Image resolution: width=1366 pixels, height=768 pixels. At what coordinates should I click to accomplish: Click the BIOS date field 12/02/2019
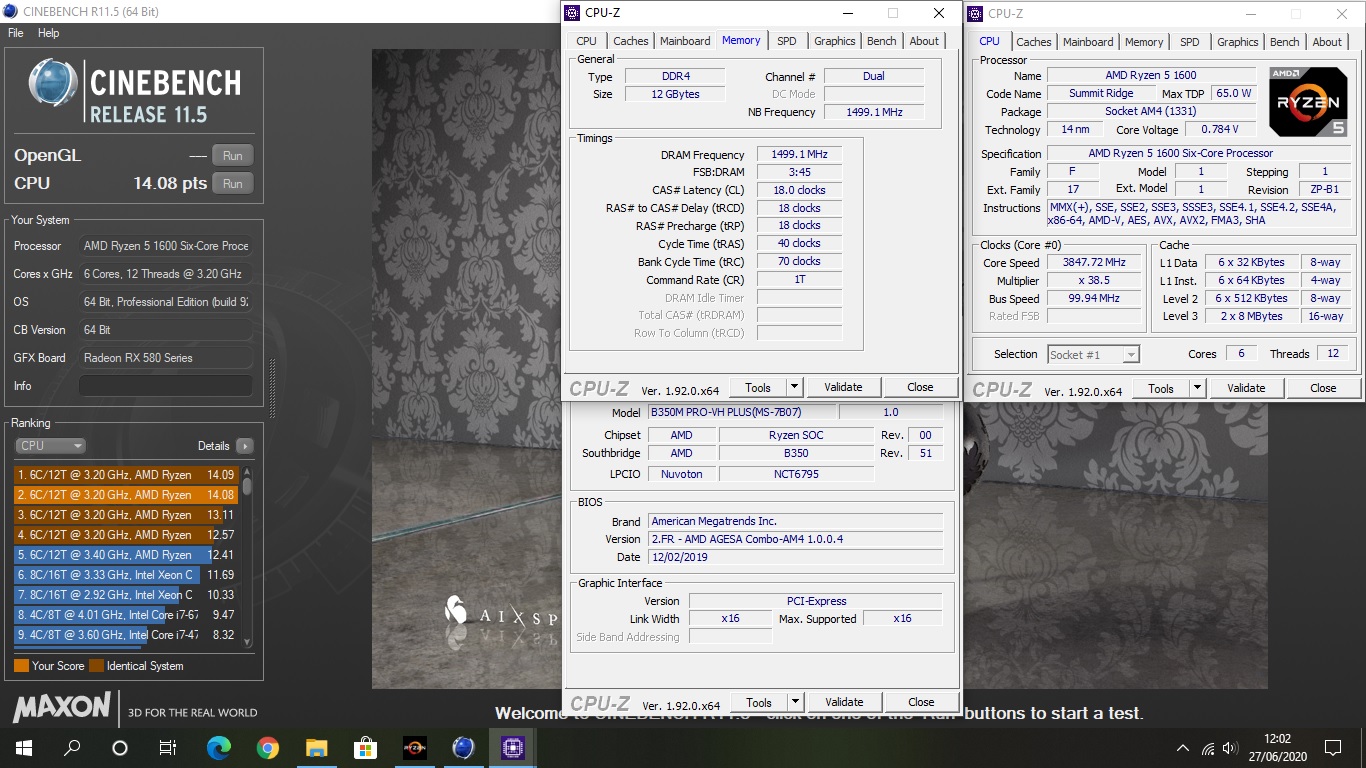pos(796,557)
